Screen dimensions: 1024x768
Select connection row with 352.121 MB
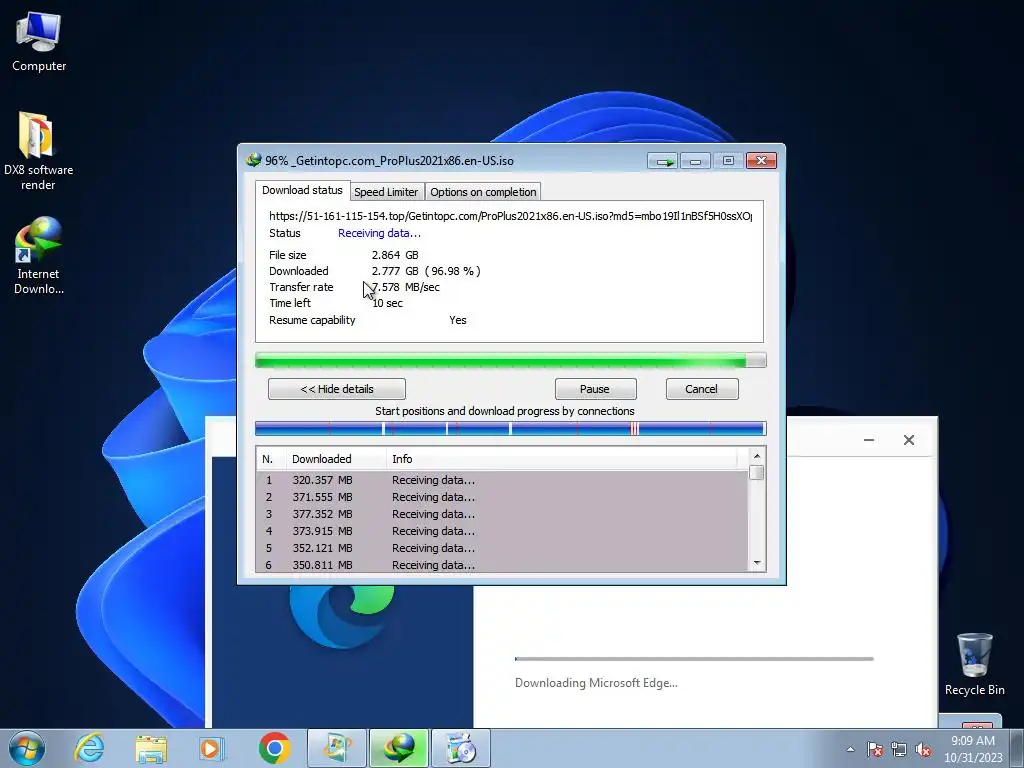point(502,548)
